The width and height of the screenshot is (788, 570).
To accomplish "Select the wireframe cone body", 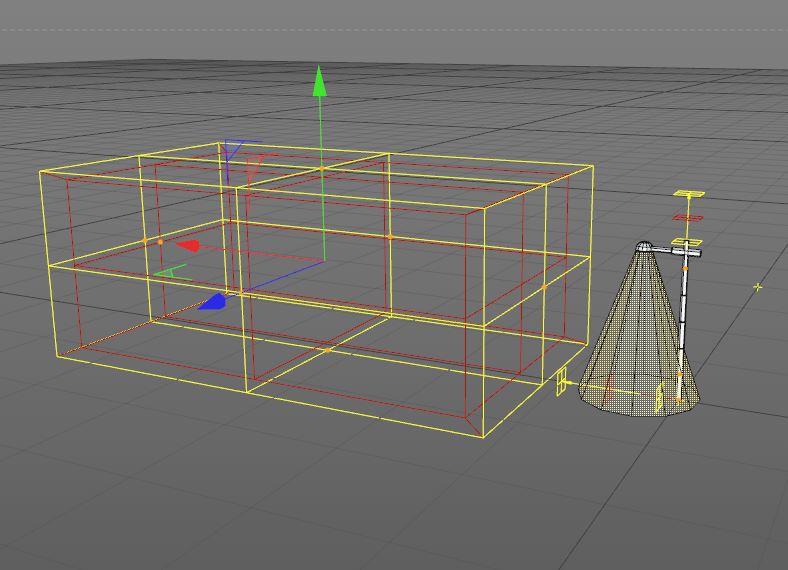I will 630,340.
